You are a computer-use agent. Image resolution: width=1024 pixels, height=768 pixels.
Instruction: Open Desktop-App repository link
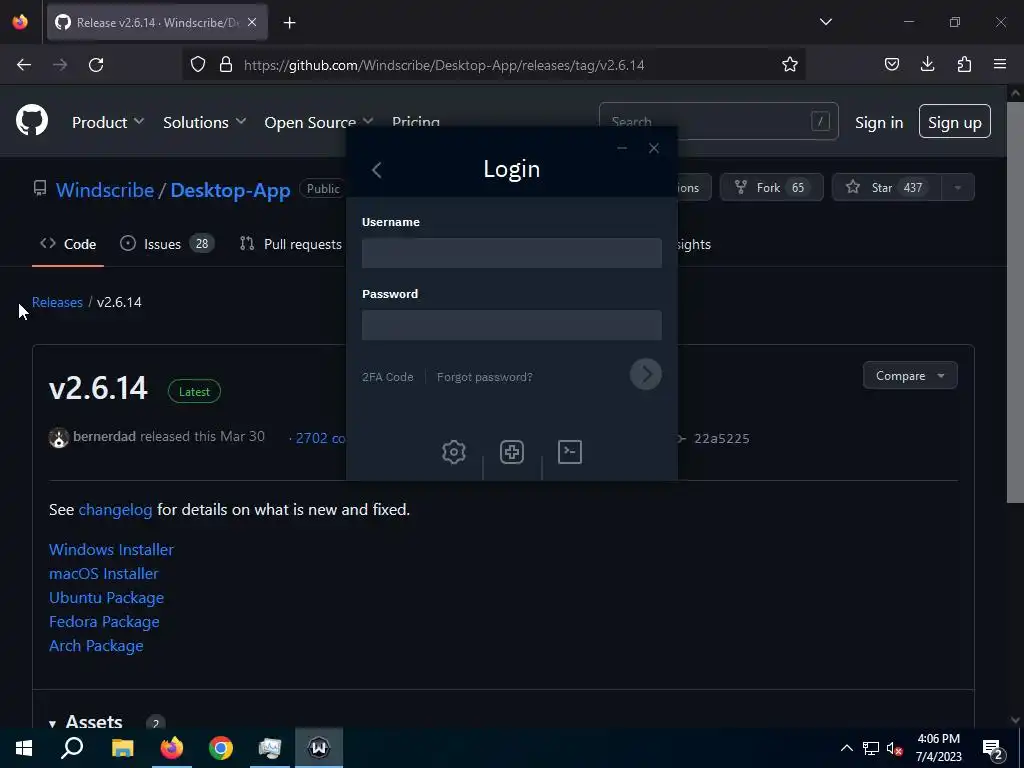pos(230,190)
